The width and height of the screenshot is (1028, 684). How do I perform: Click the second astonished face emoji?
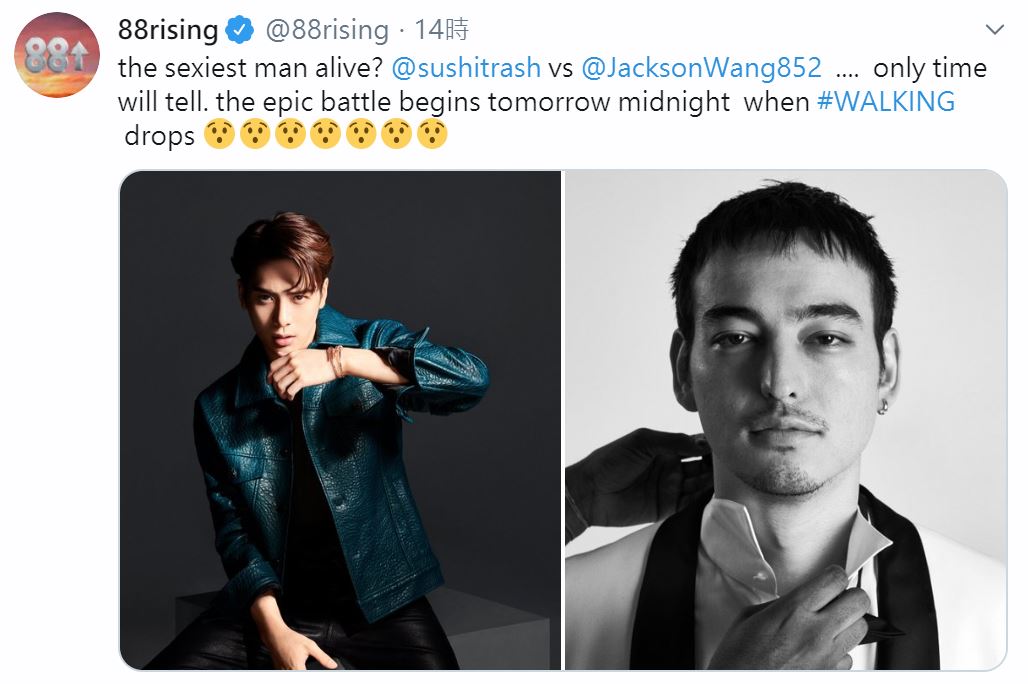pos(254,135)
